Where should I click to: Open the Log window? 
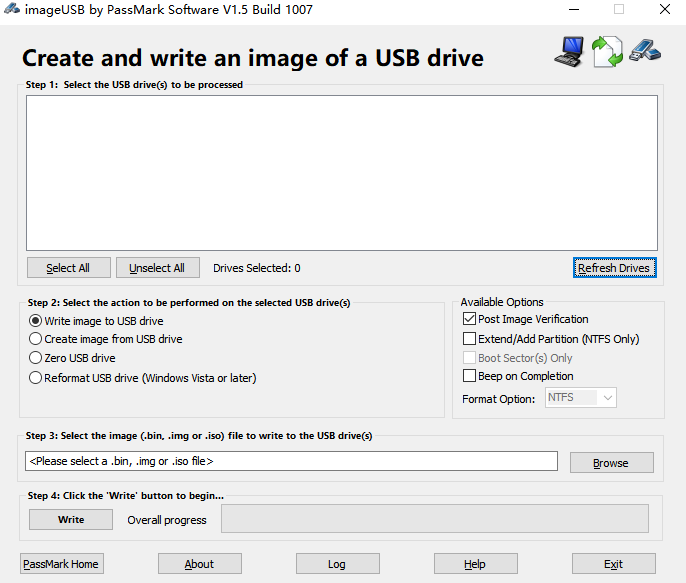click(337, 564)
